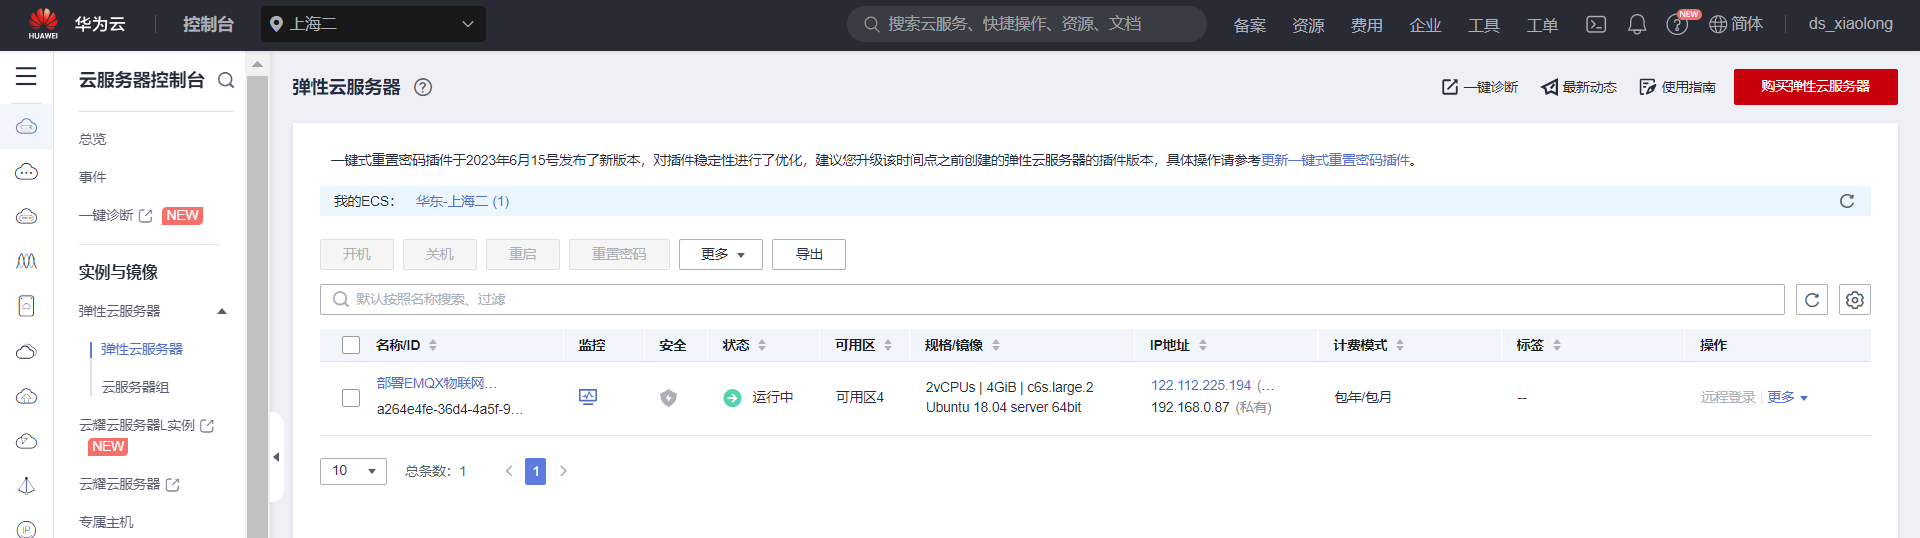
Task: Click the Huawei Cloud logo
Action: [43, 24]
